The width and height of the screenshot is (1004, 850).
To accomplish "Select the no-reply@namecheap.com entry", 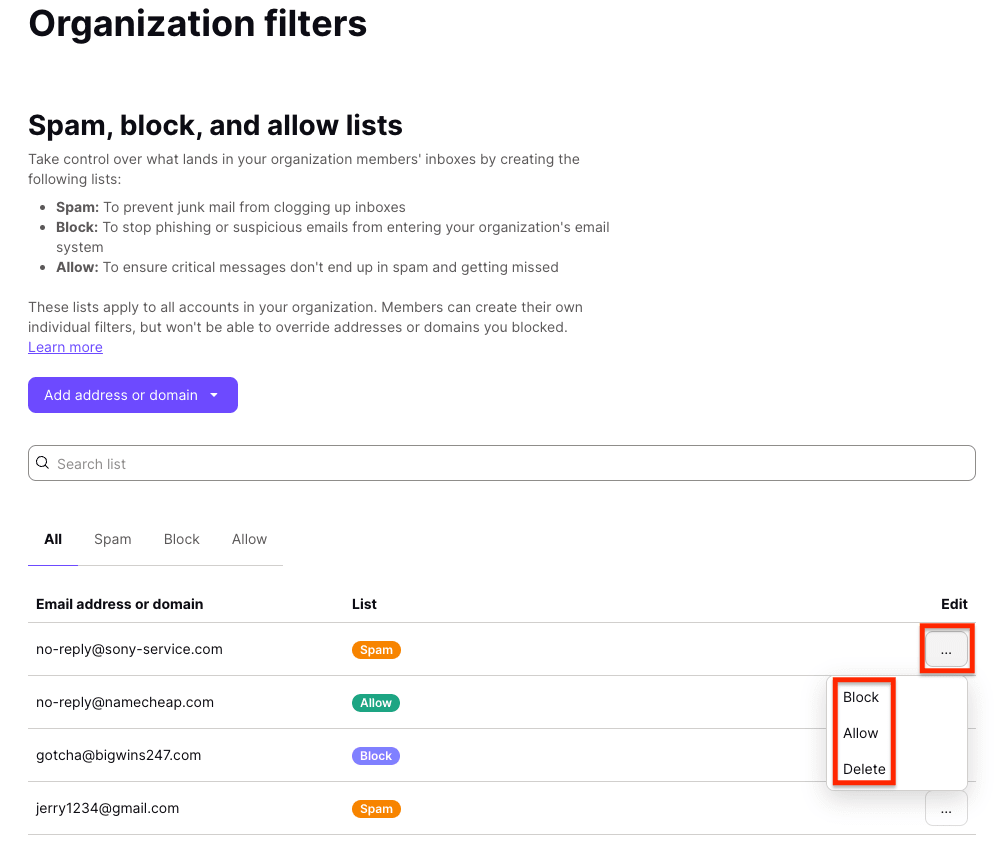I will [x=125, y=702].
